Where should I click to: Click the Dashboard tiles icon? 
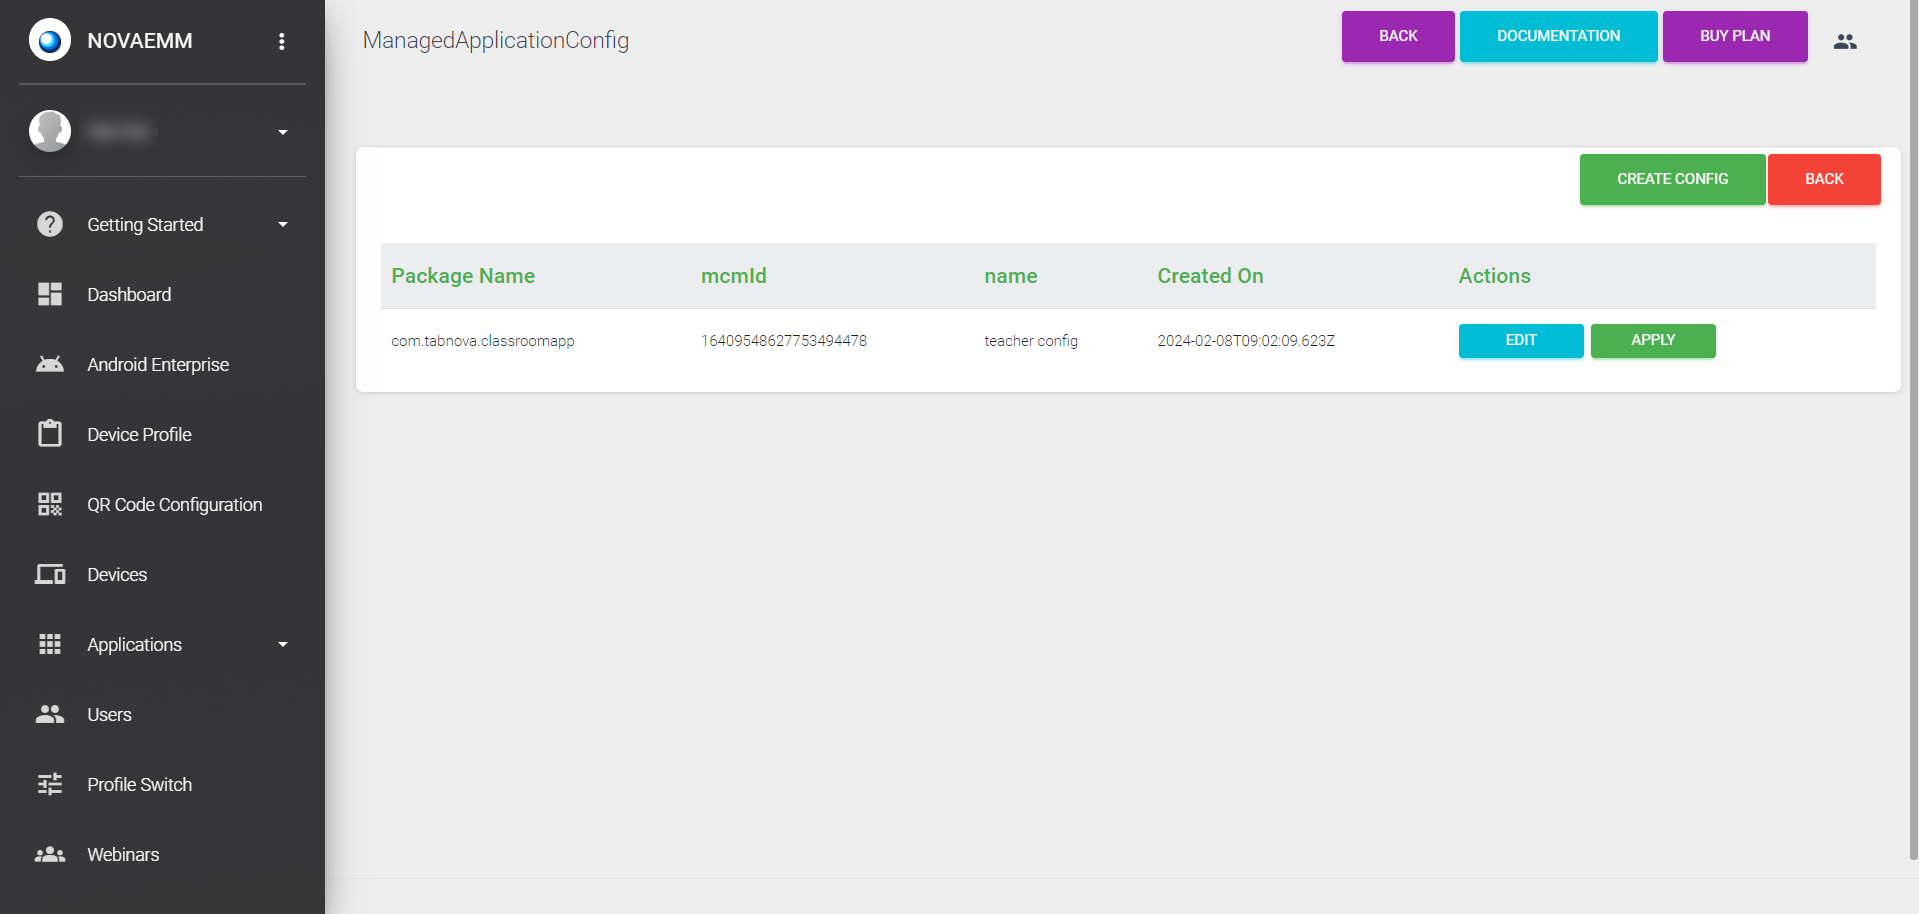click(50, 294)
